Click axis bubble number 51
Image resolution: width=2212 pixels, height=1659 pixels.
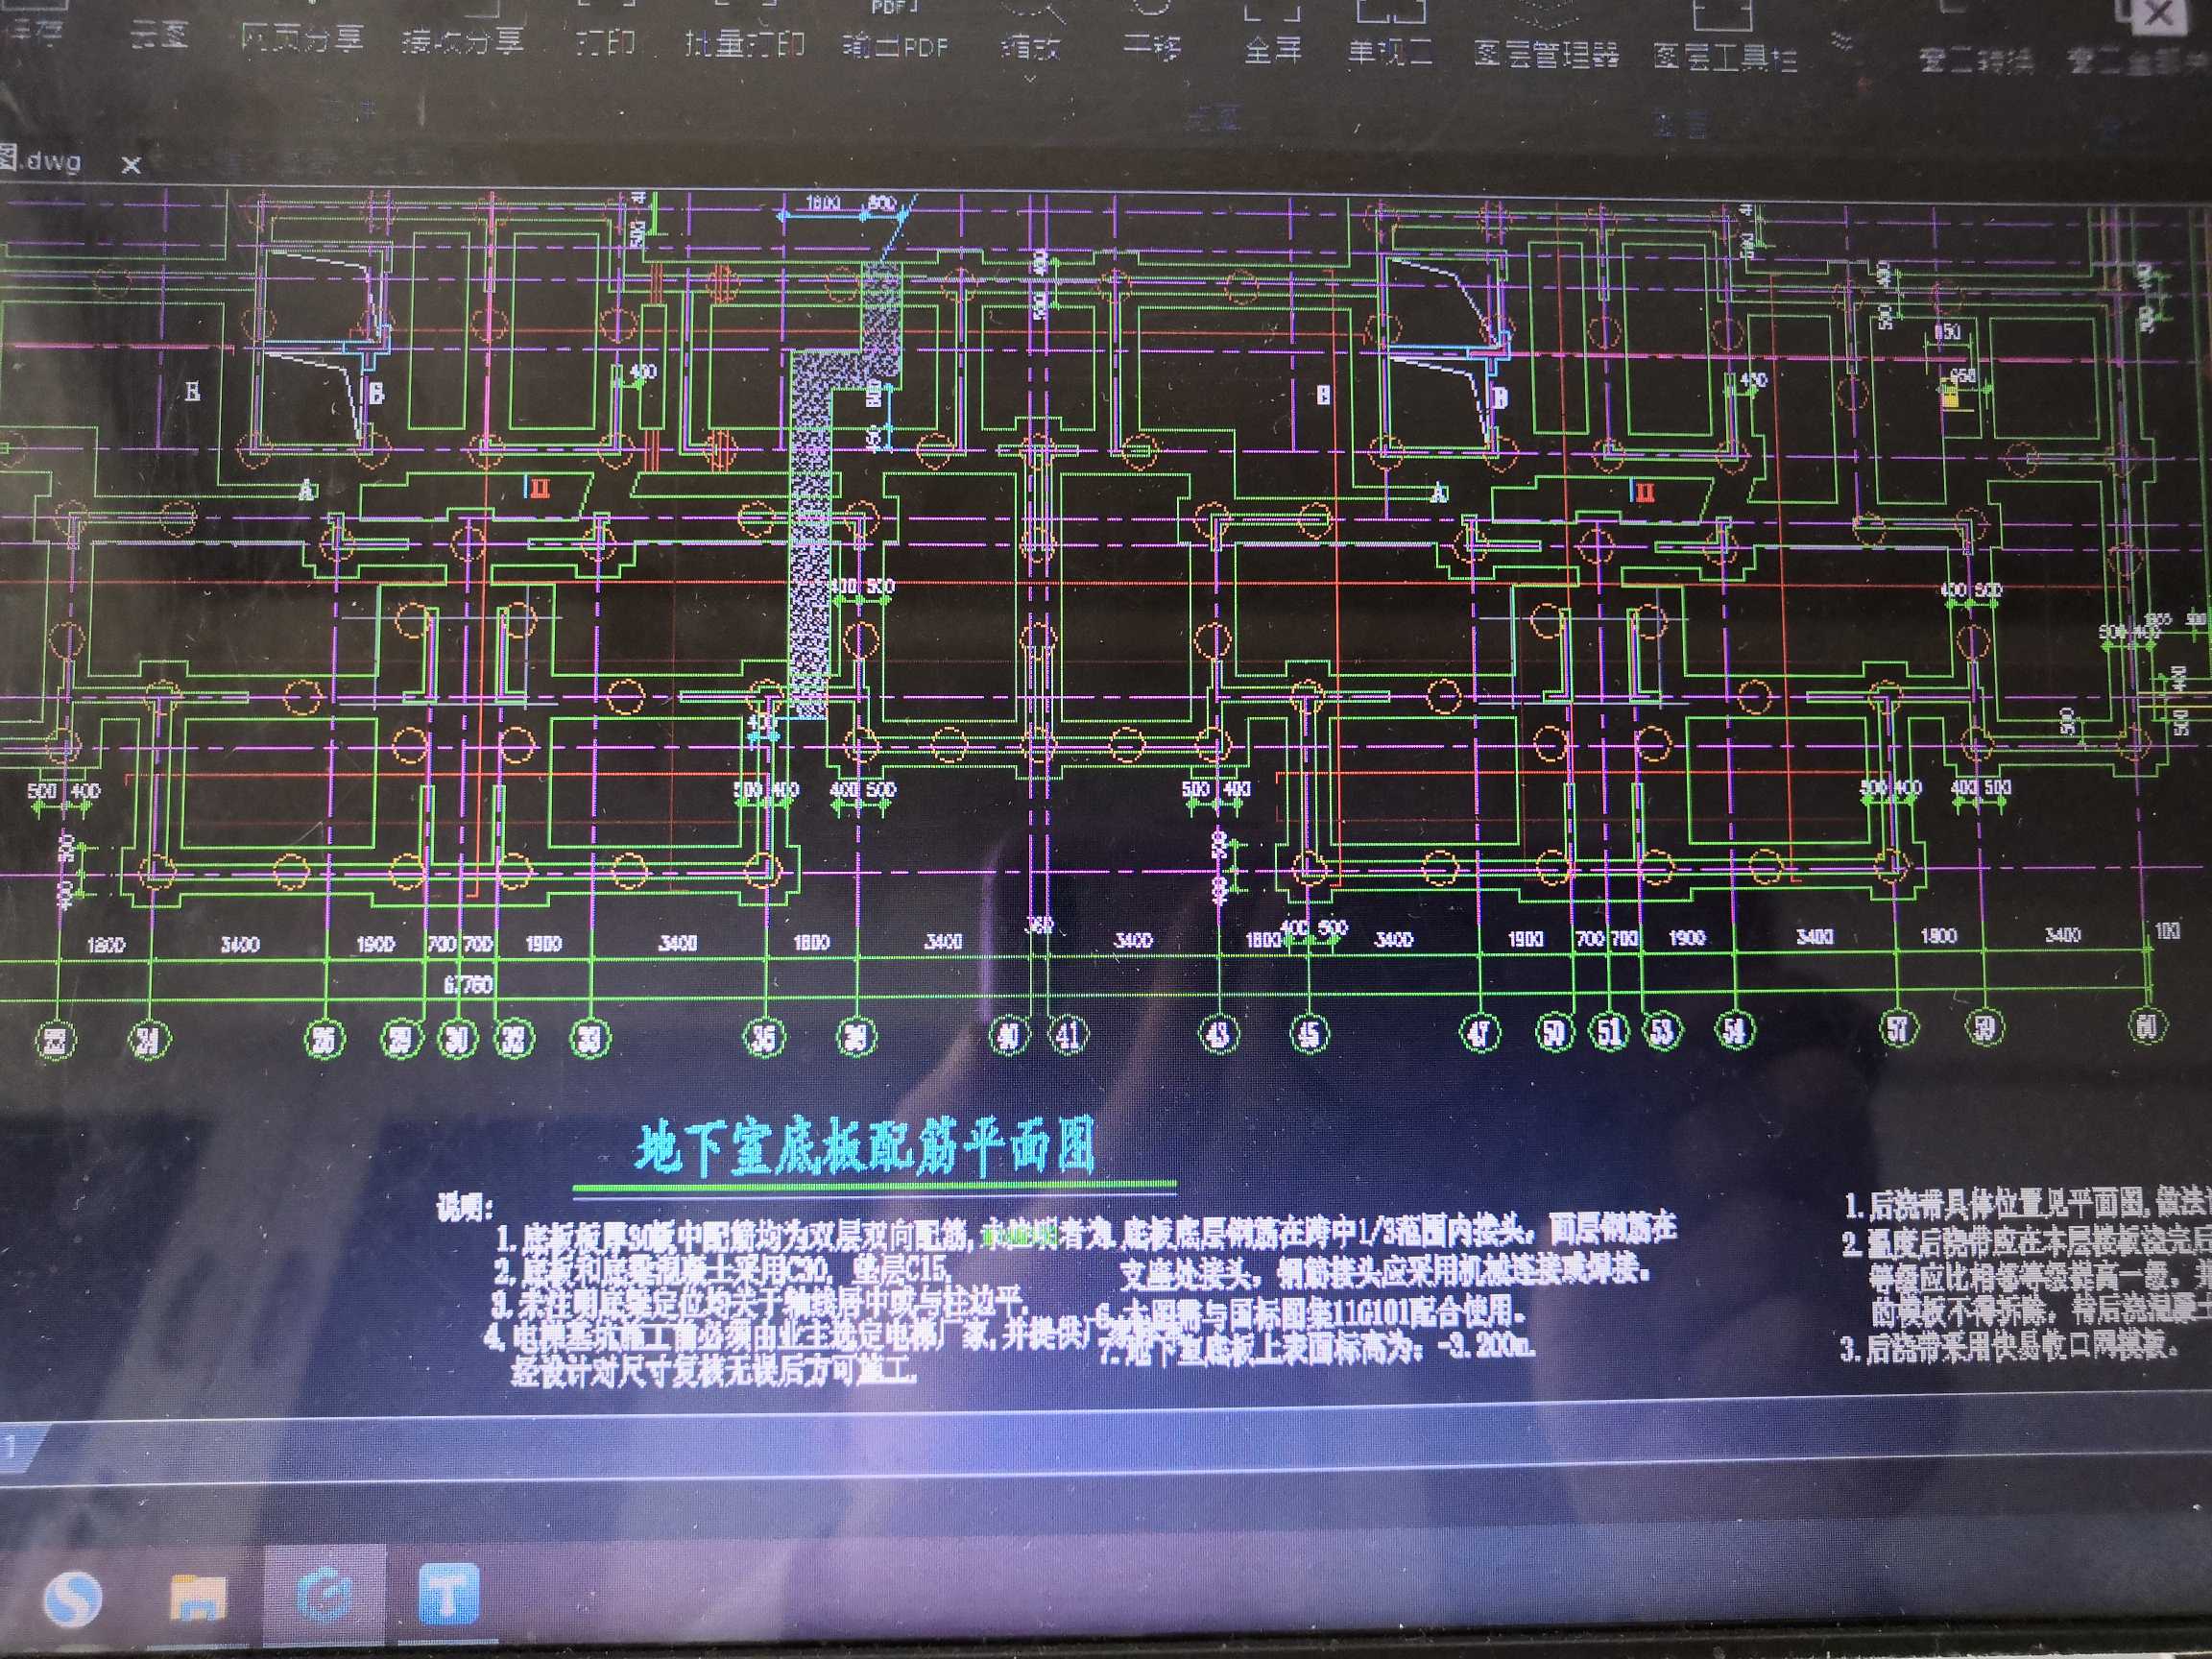pyautogui.click(x=1609, y=1031)
